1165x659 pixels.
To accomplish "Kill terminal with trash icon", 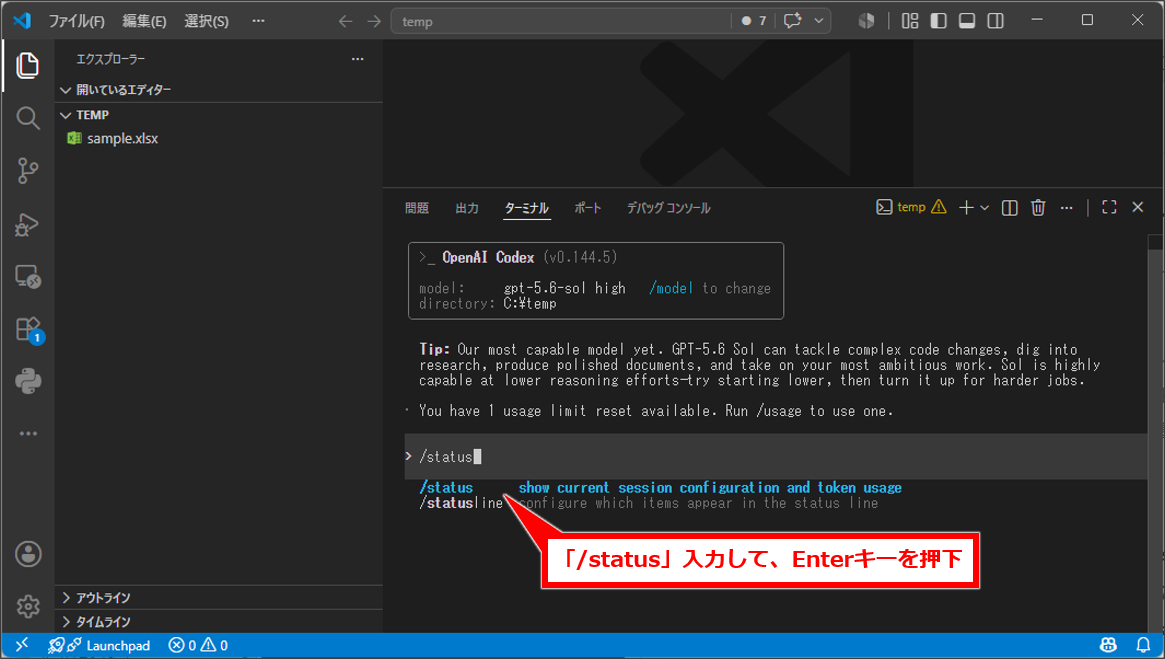I will coord(1038,208).
